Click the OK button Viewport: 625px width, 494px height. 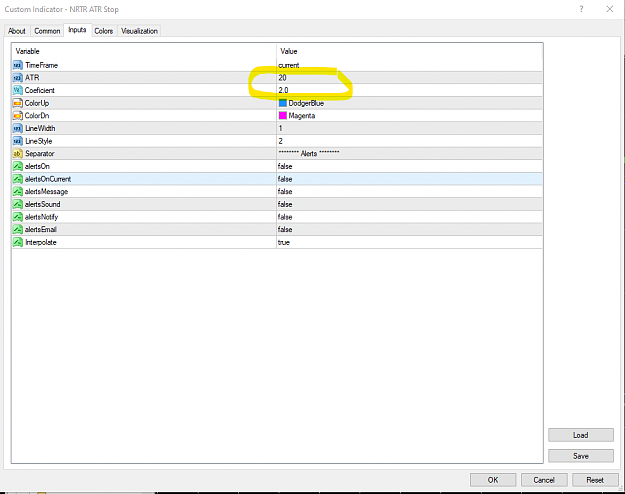(x=493, y=480)
